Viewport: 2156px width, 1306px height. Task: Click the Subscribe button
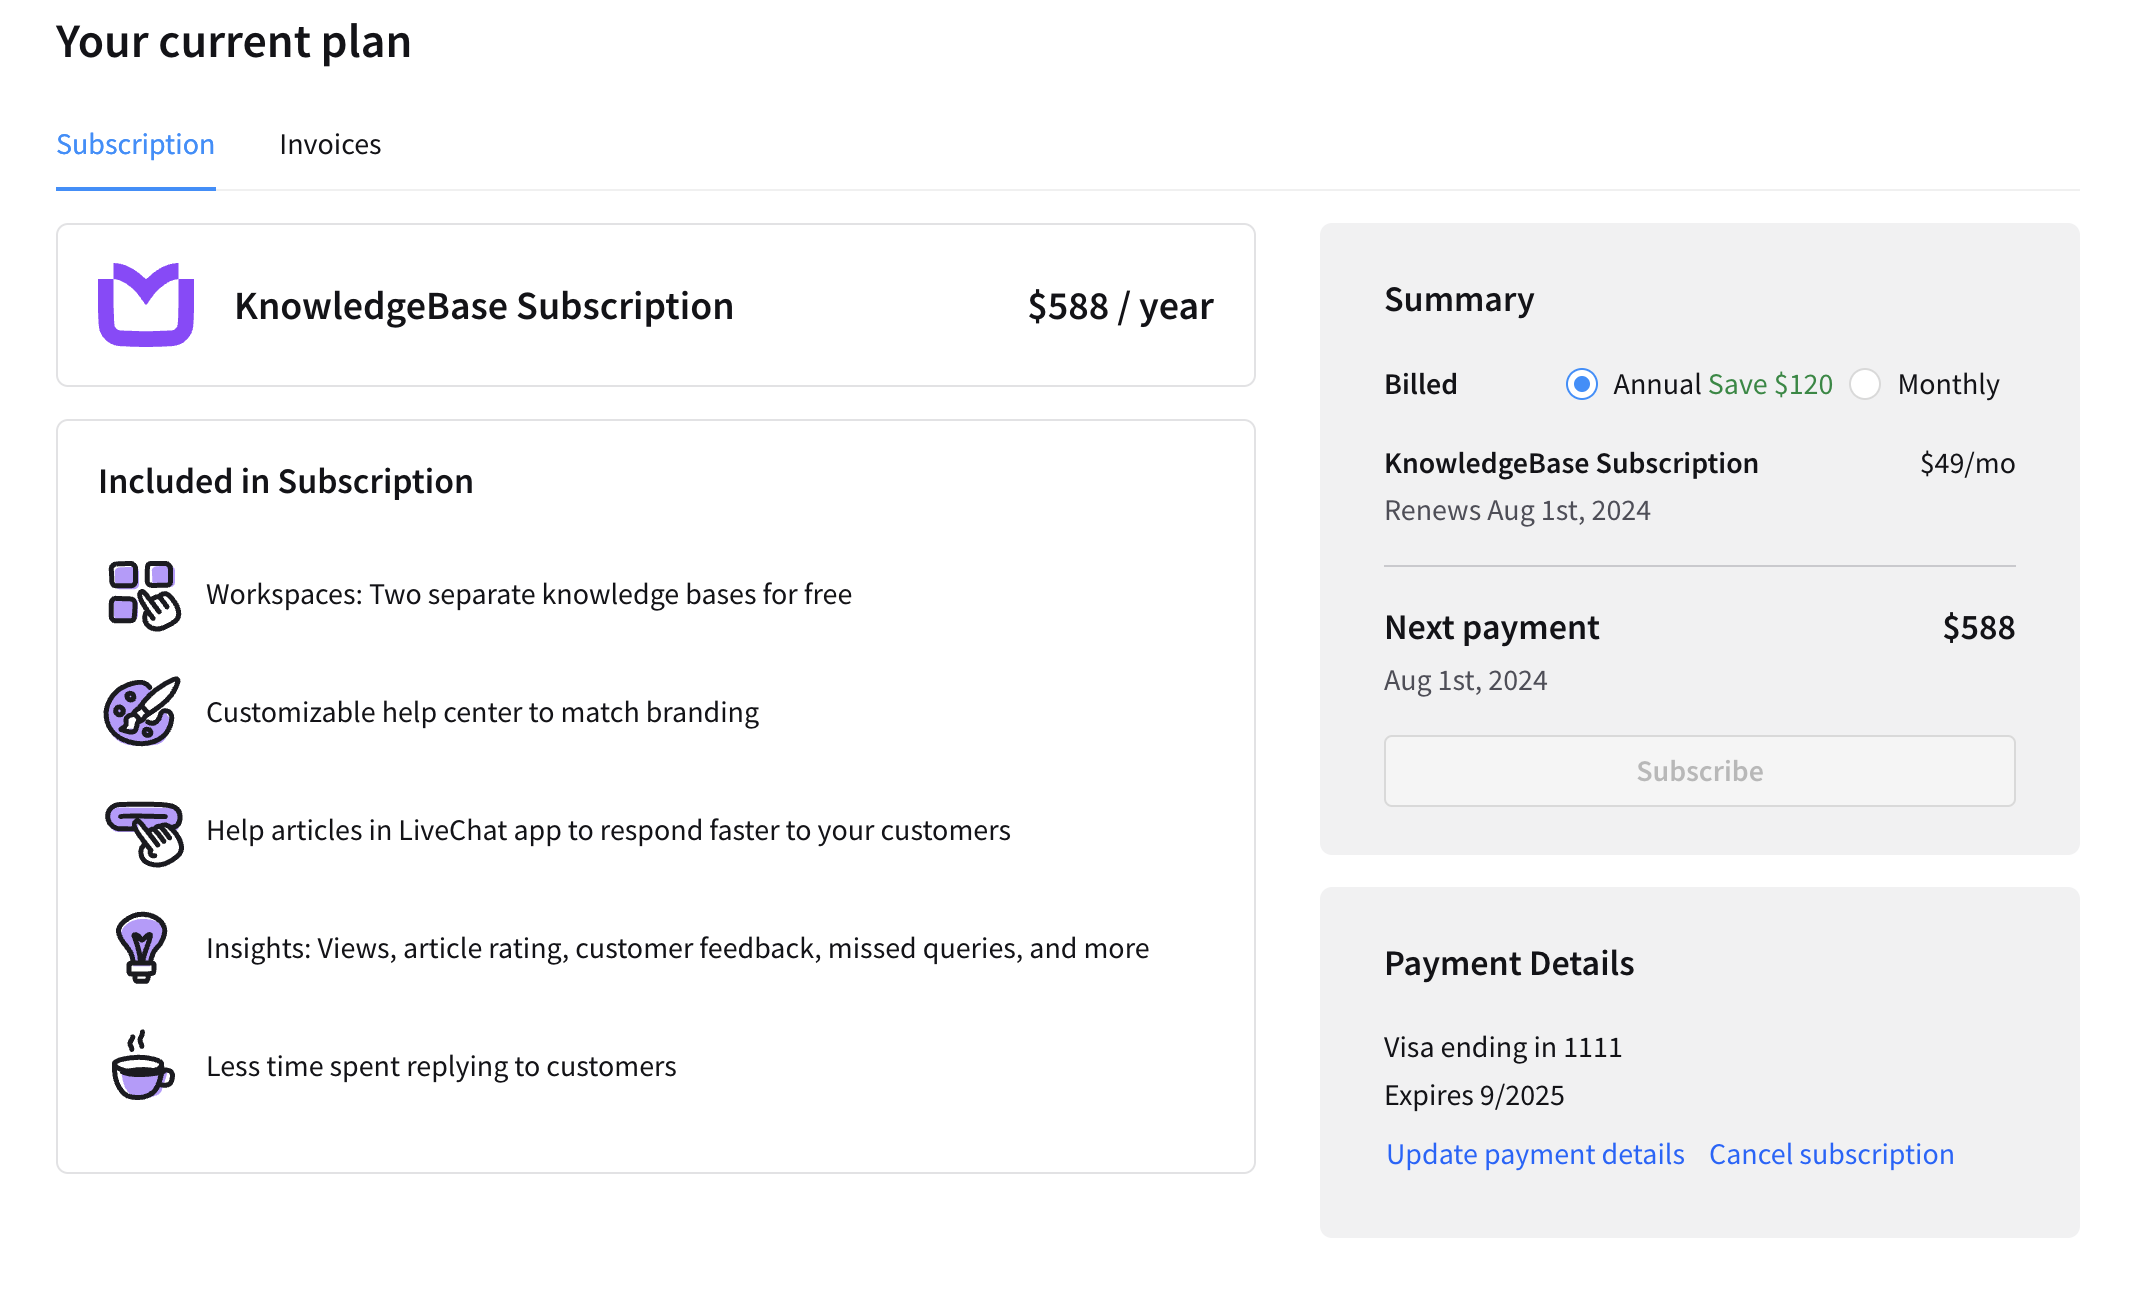[x=1699, y=771]
